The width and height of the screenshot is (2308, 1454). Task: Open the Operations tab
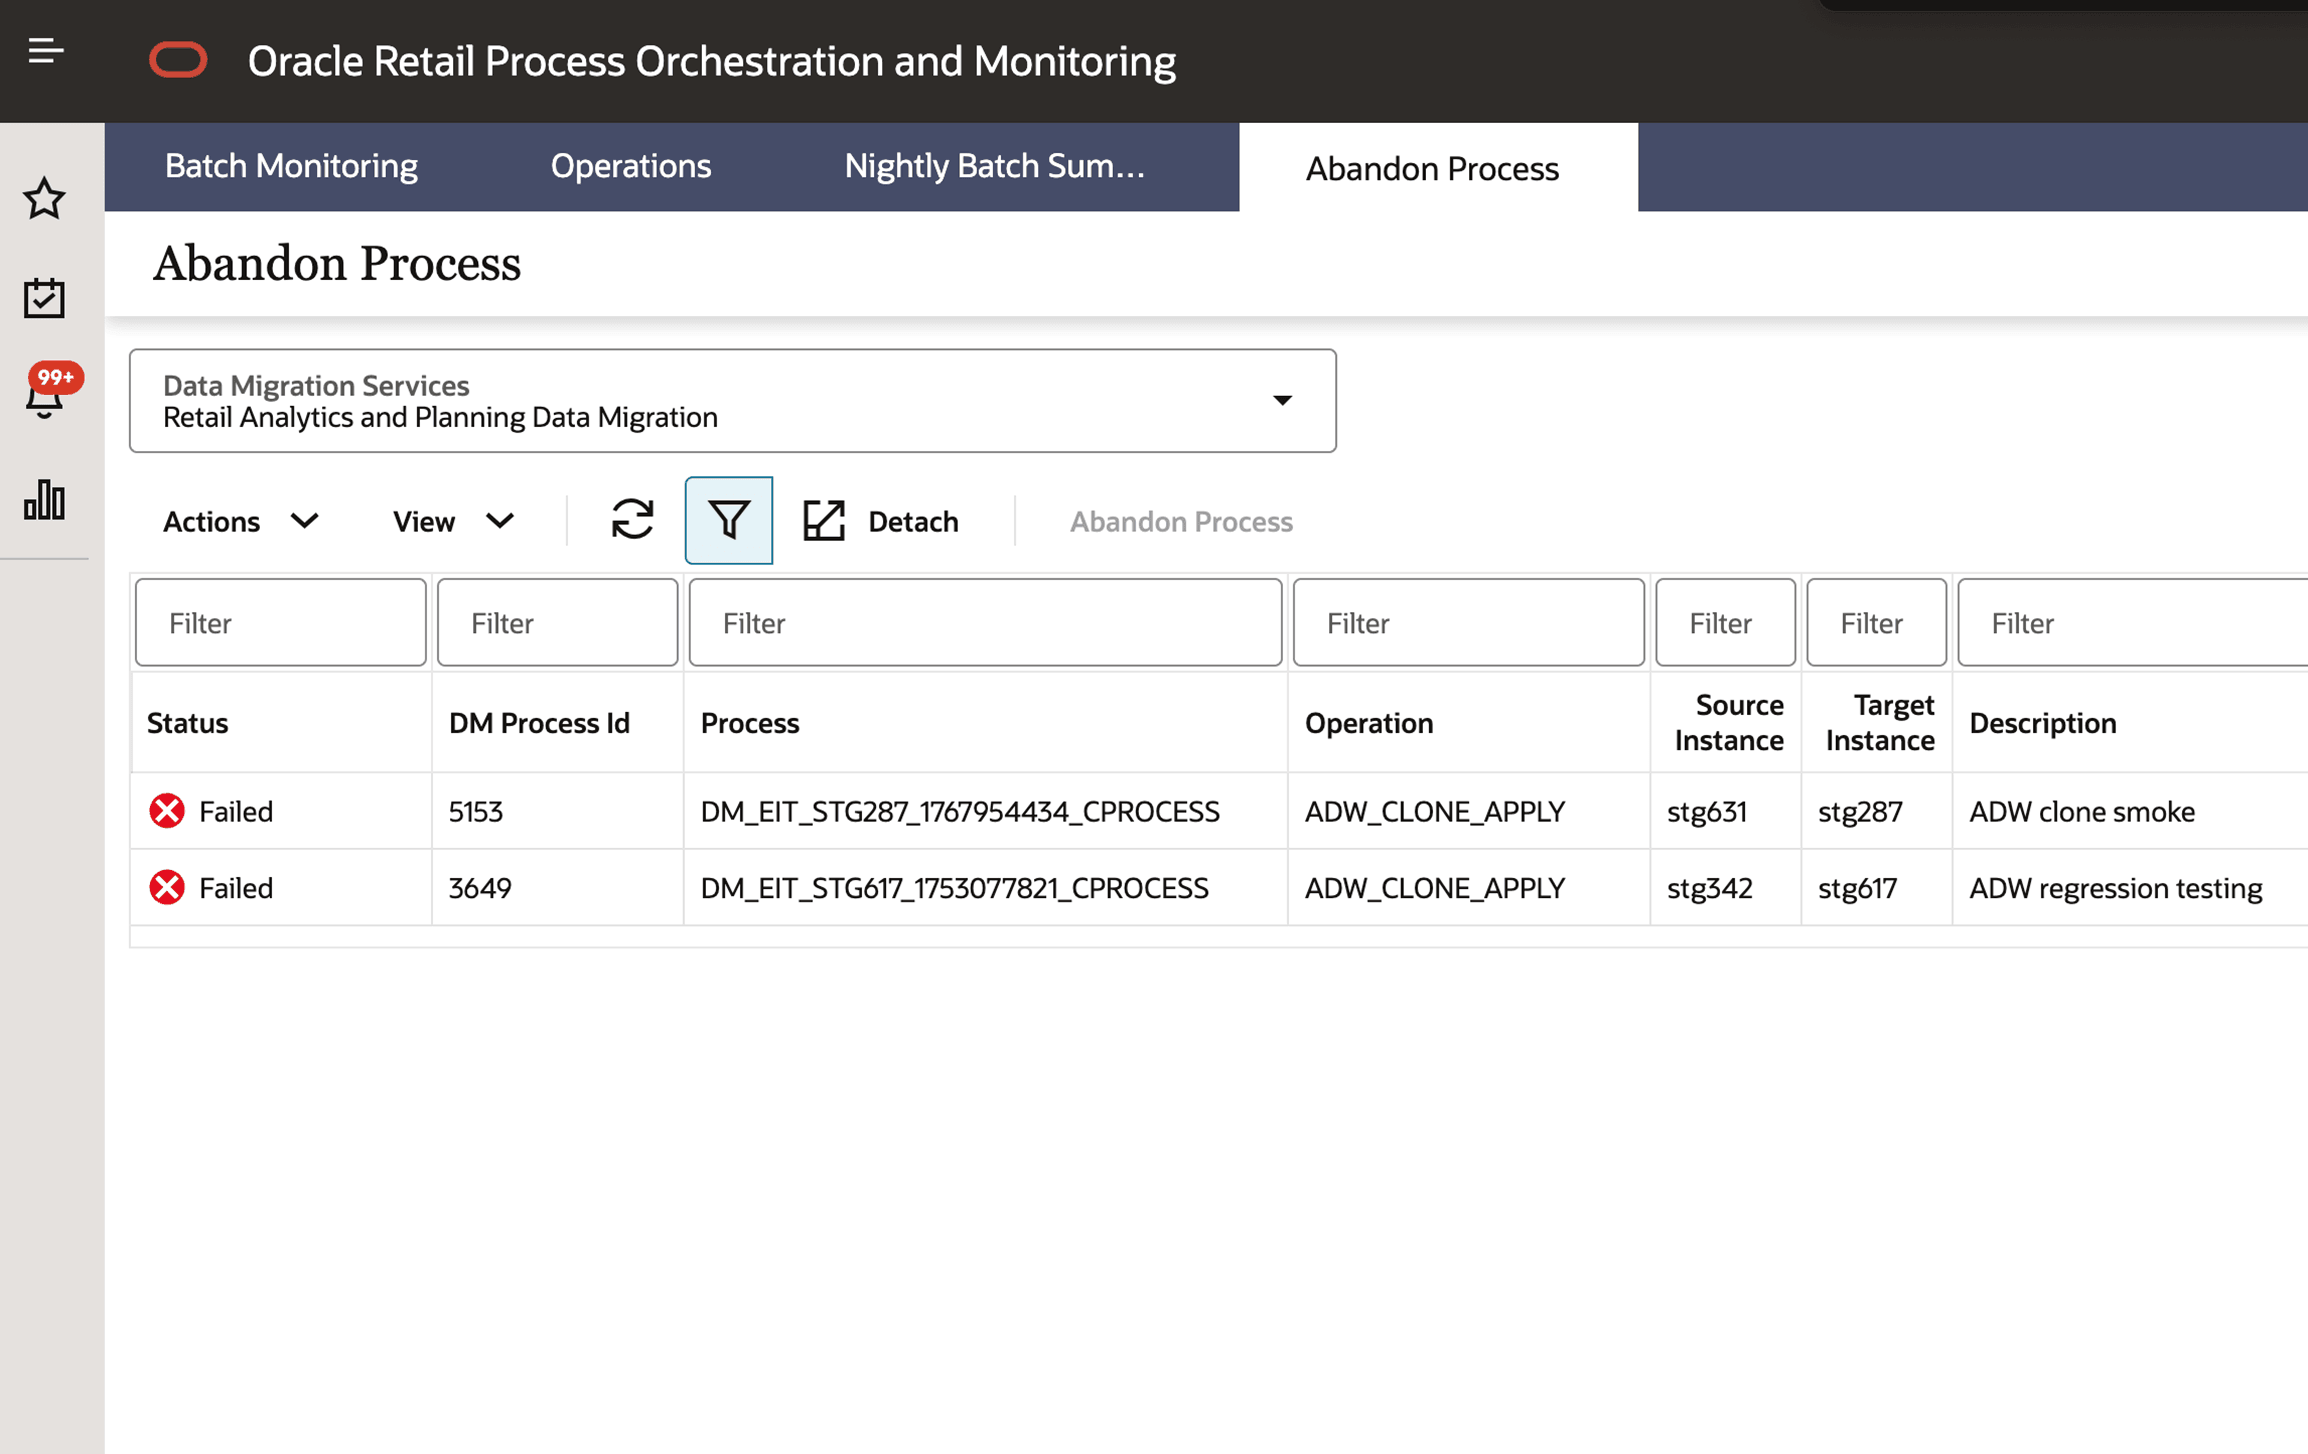click(631, 166)
